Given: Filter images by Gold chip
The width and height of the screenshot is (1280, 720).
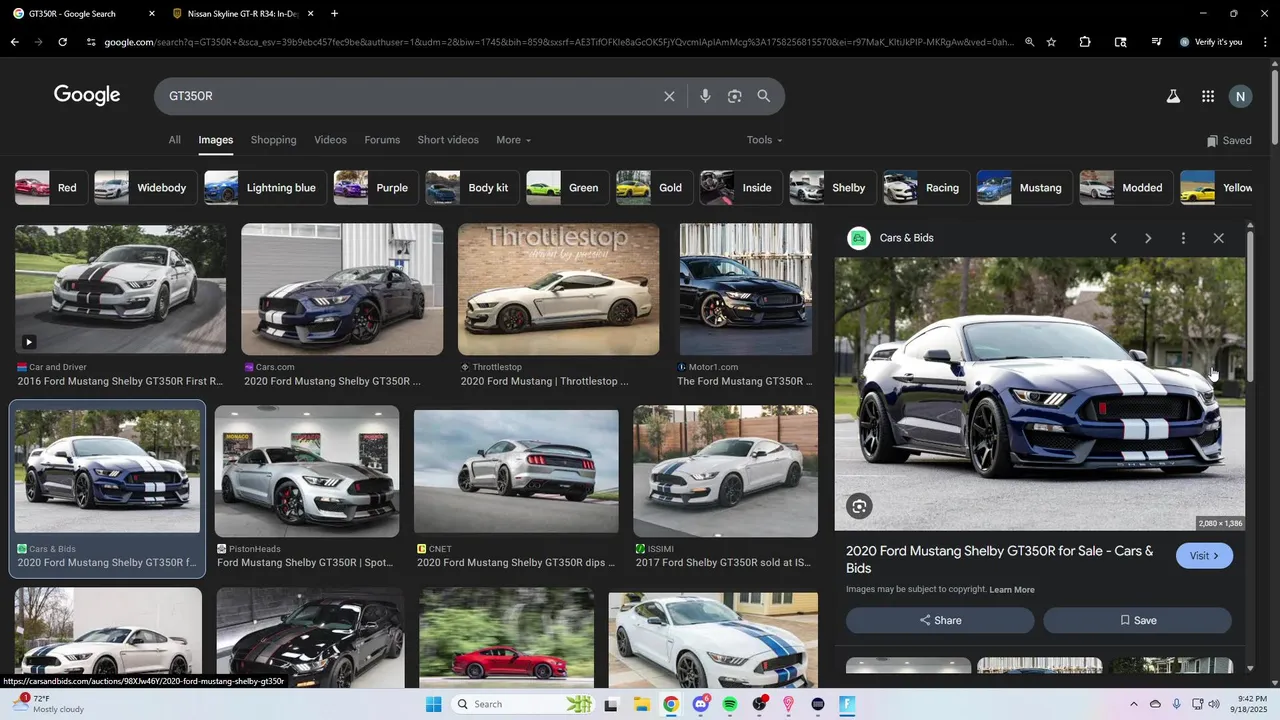Looking at the screenshot, I should [x=654, y=188].
